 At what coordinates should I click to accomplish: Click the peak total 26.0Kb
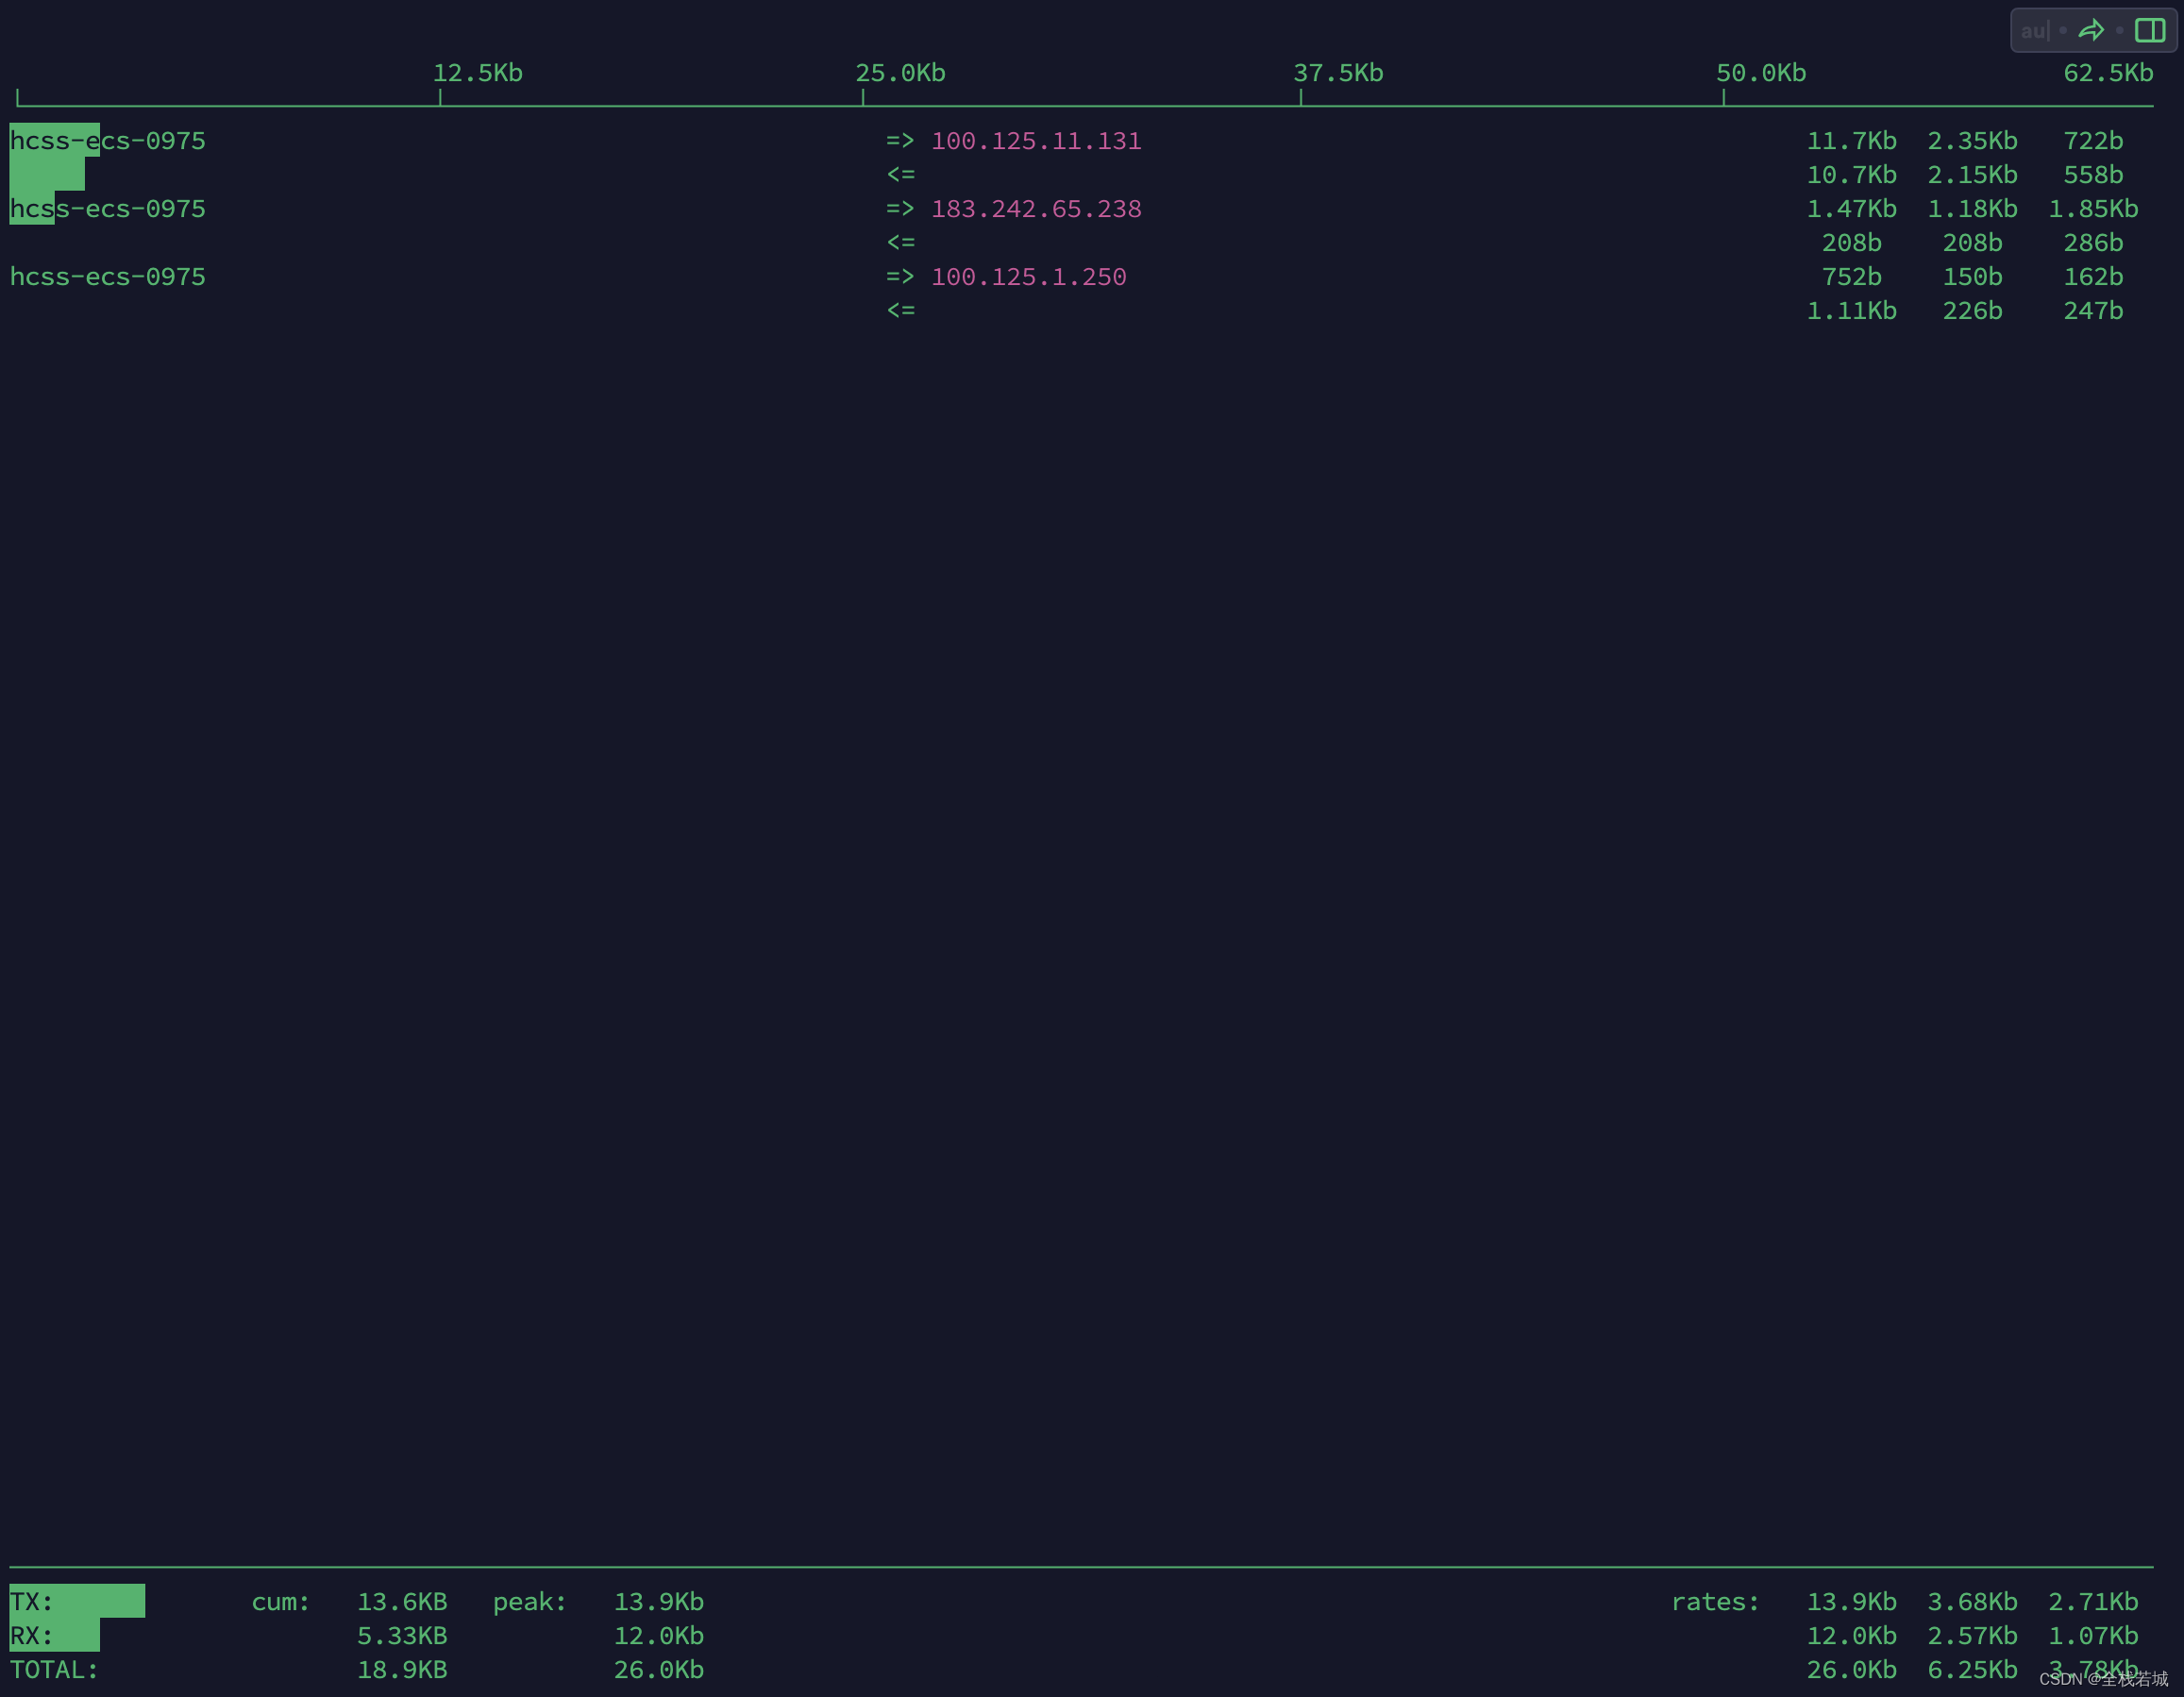[659, 1670]
